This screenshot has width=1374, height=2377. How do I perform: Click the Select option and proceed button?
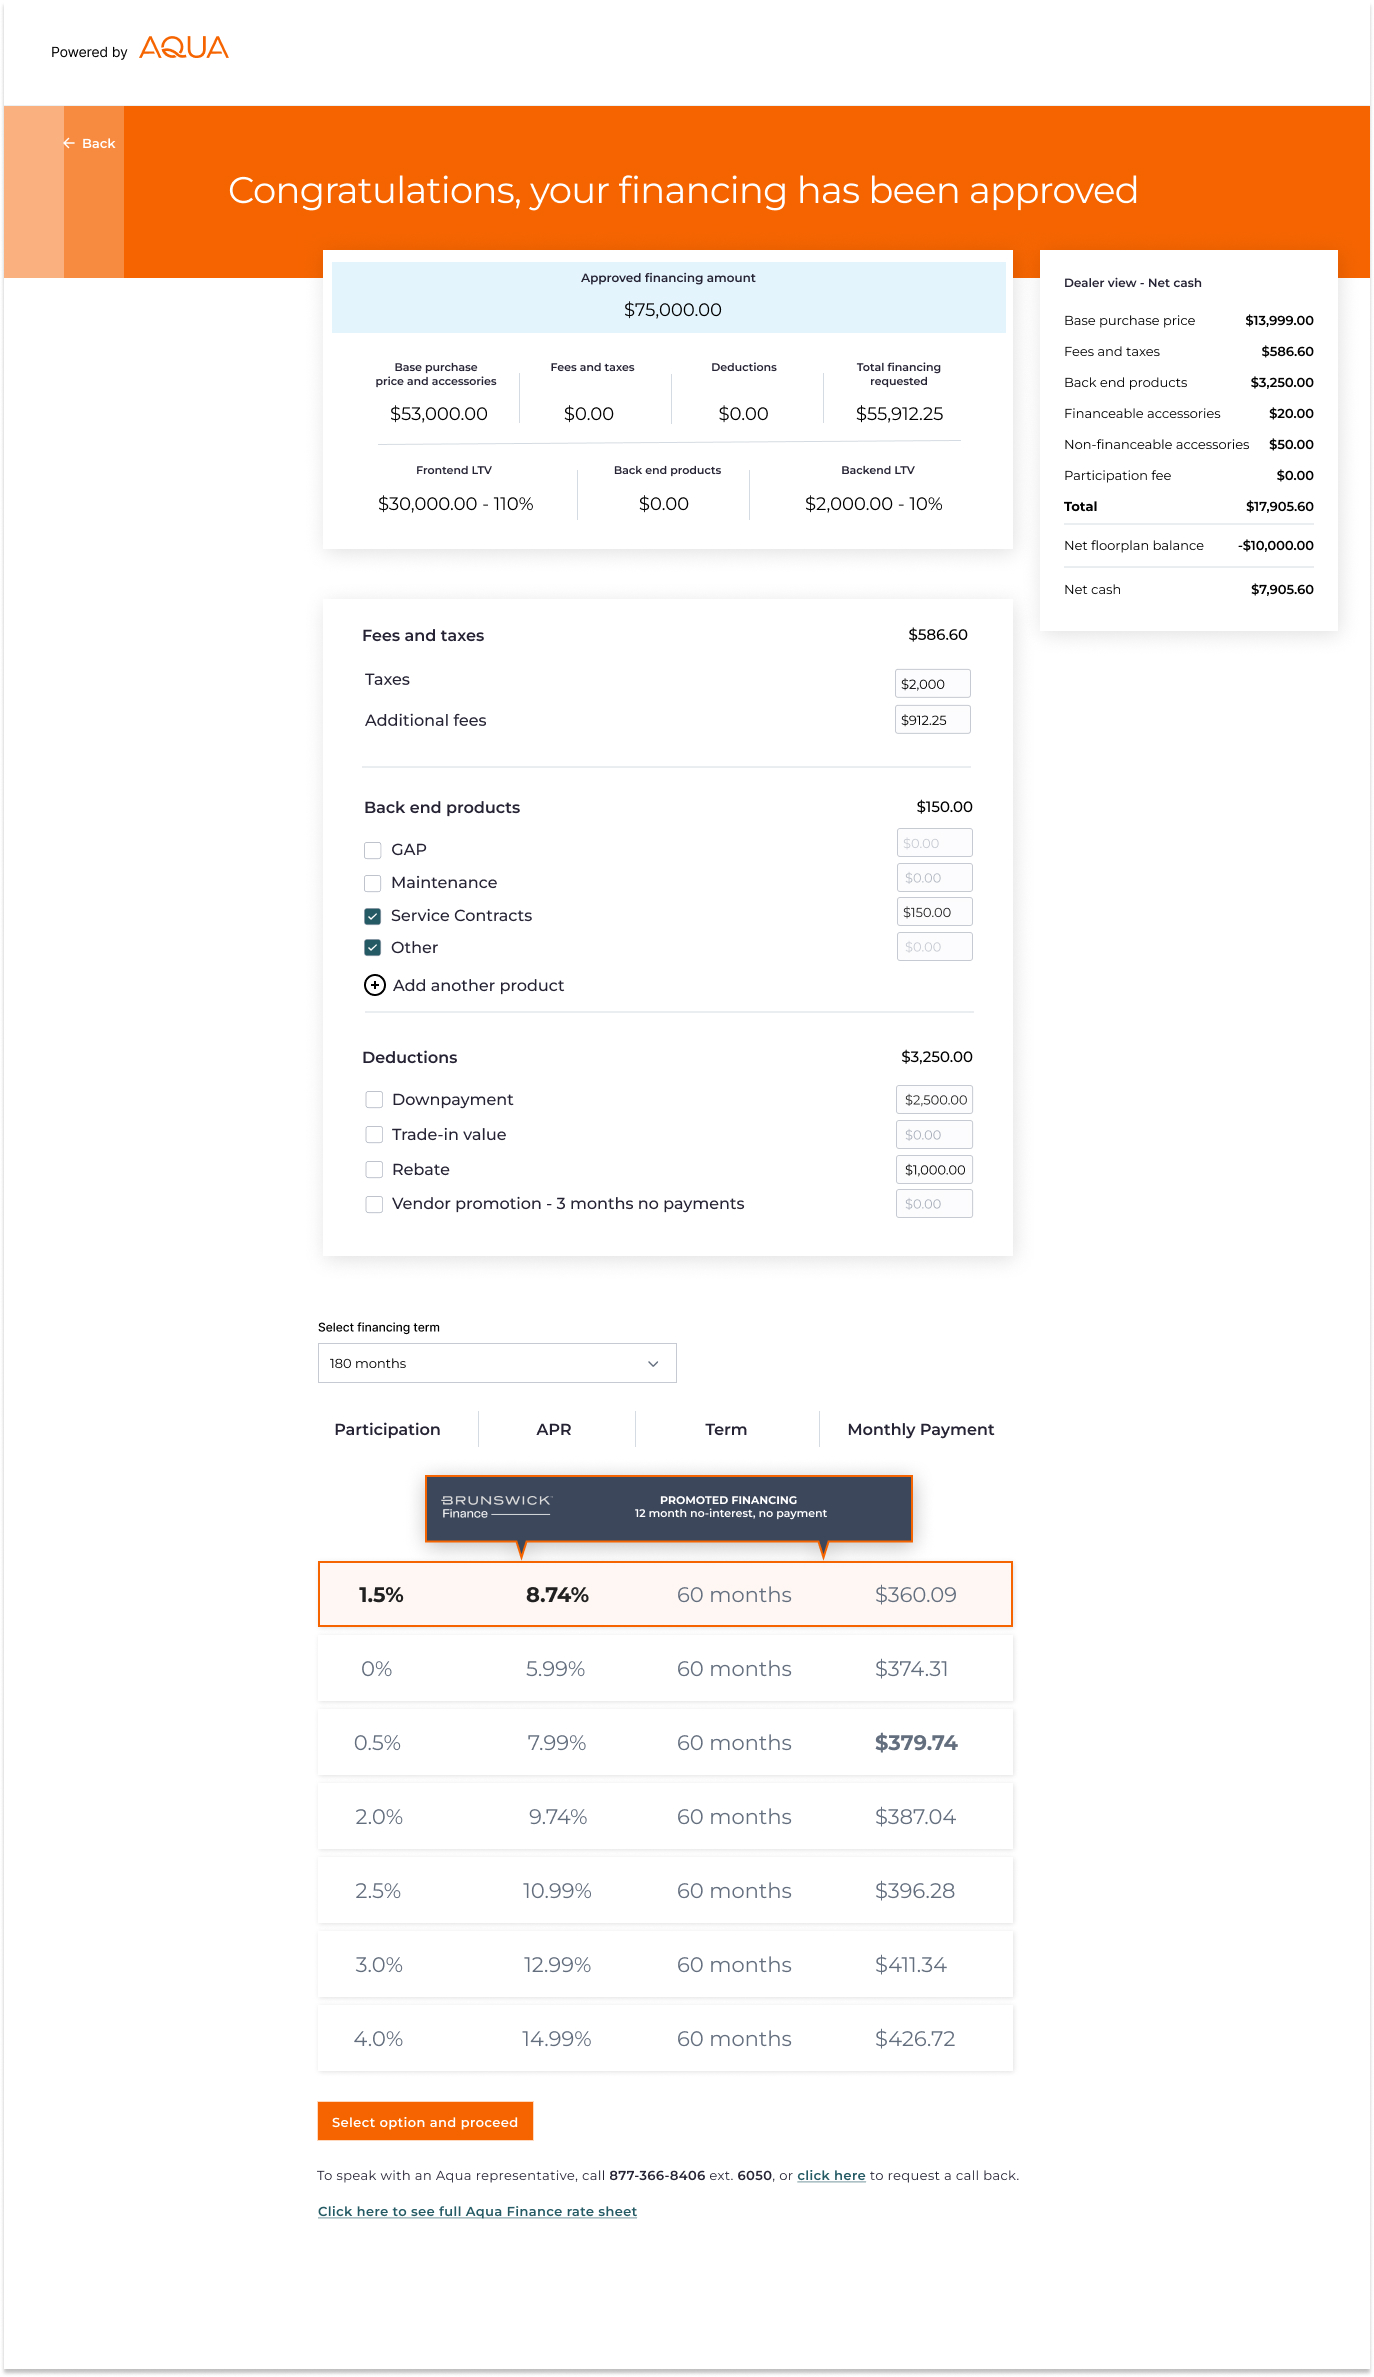tap(425, 2121)
